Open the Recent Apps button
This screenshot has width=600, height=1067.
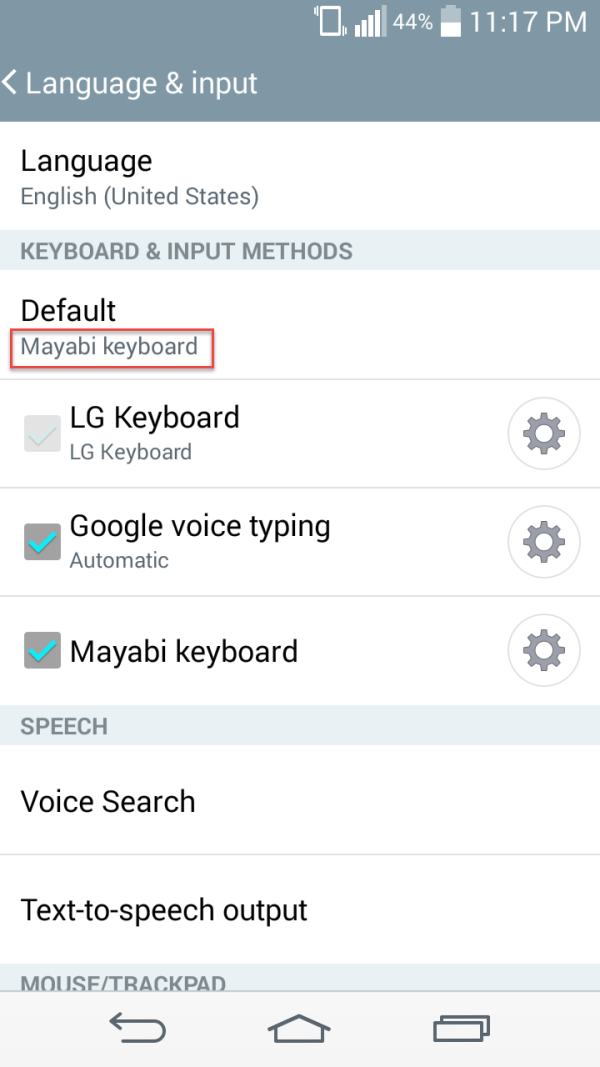[461, 1027]
